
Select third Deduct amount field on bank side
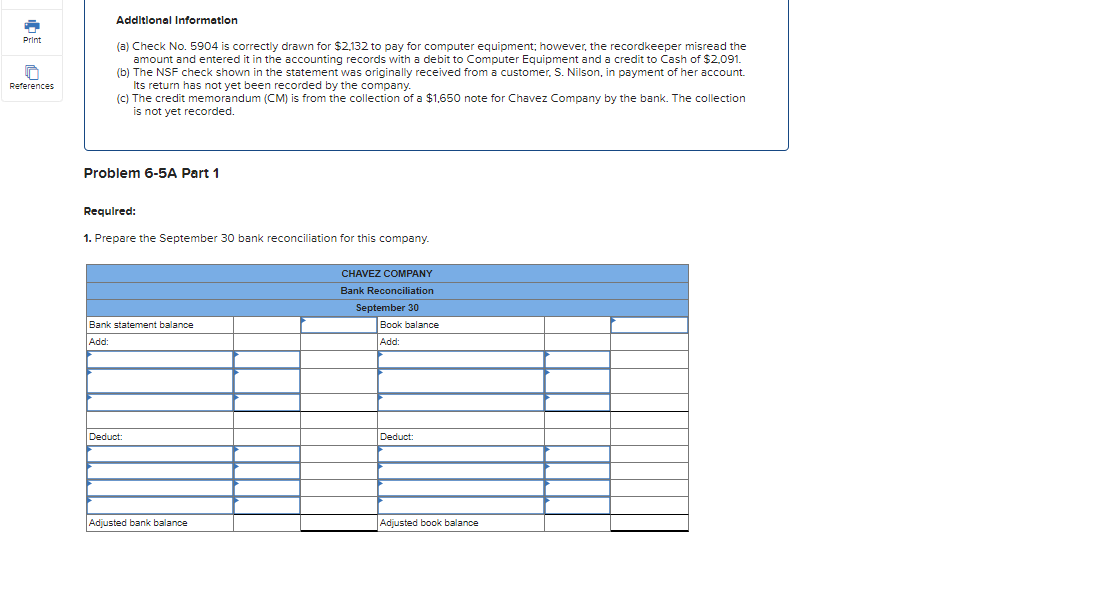coord(267,488)
